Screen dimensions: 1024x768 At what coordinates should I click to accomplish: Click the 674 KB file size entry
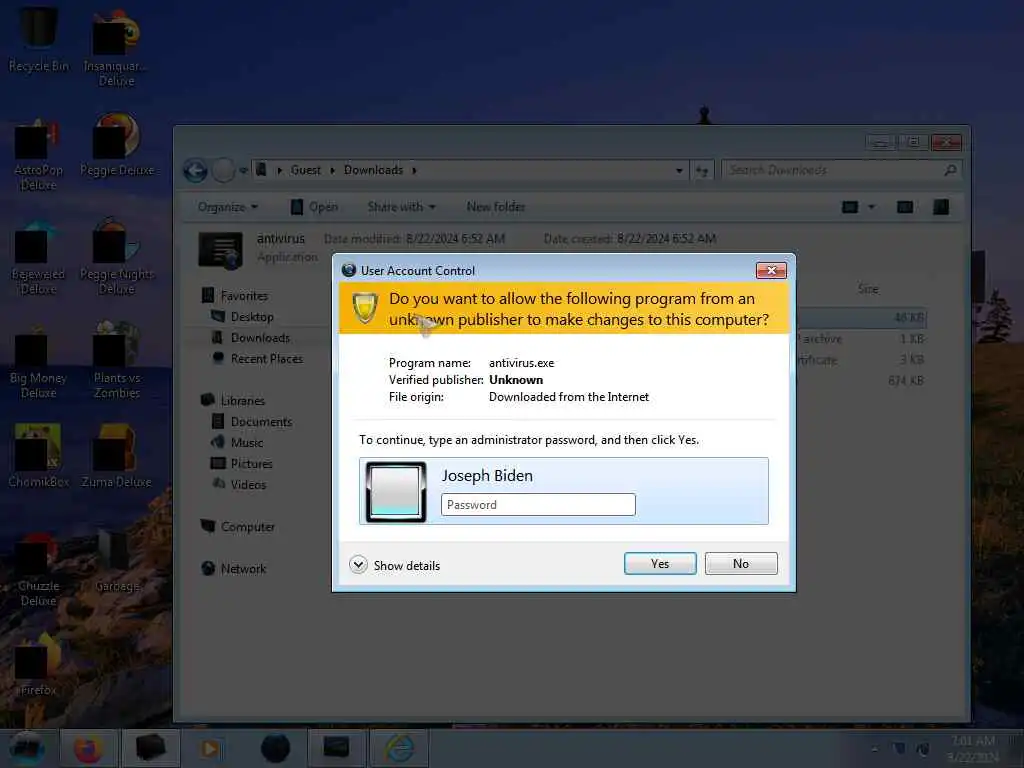[905, 380]
